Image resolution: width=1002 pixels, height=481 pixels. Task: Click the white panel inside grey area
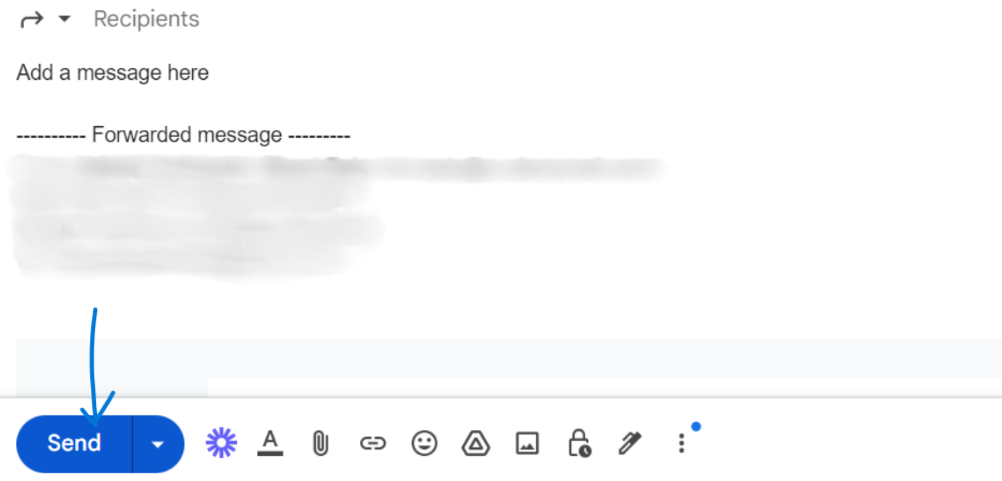pos(605,387)
